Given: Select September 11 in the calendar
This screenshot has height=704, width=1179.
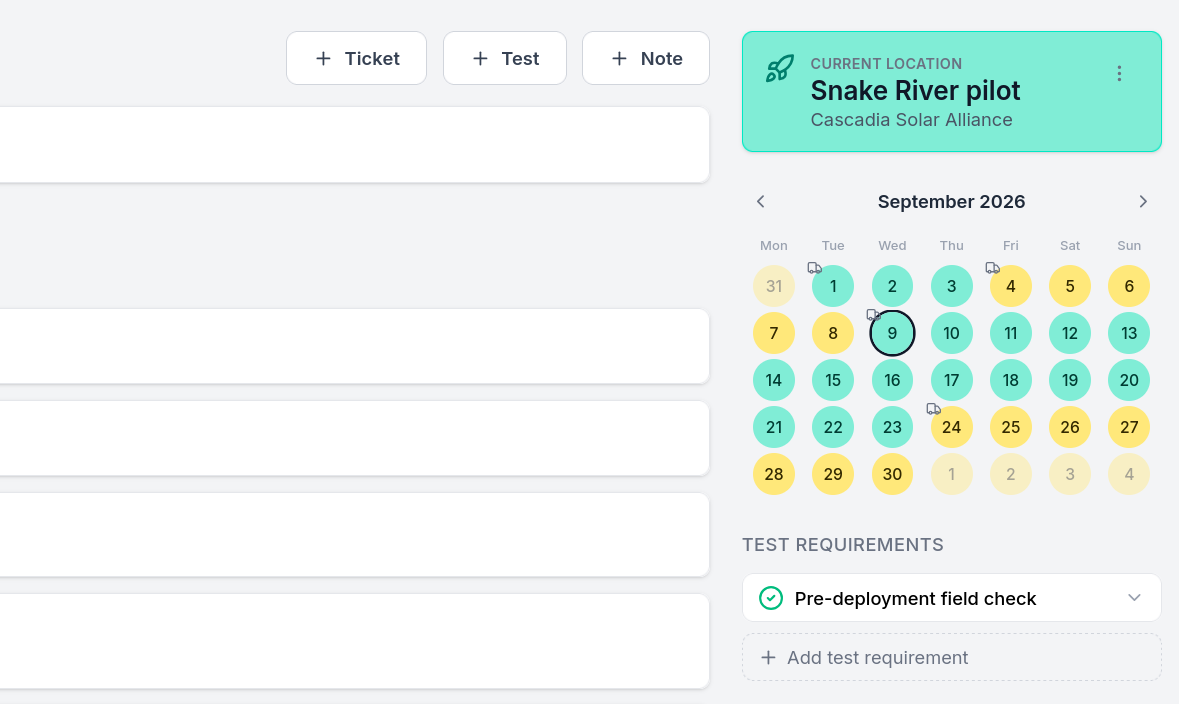Looking at the screenshot, I should point(1011,333).
